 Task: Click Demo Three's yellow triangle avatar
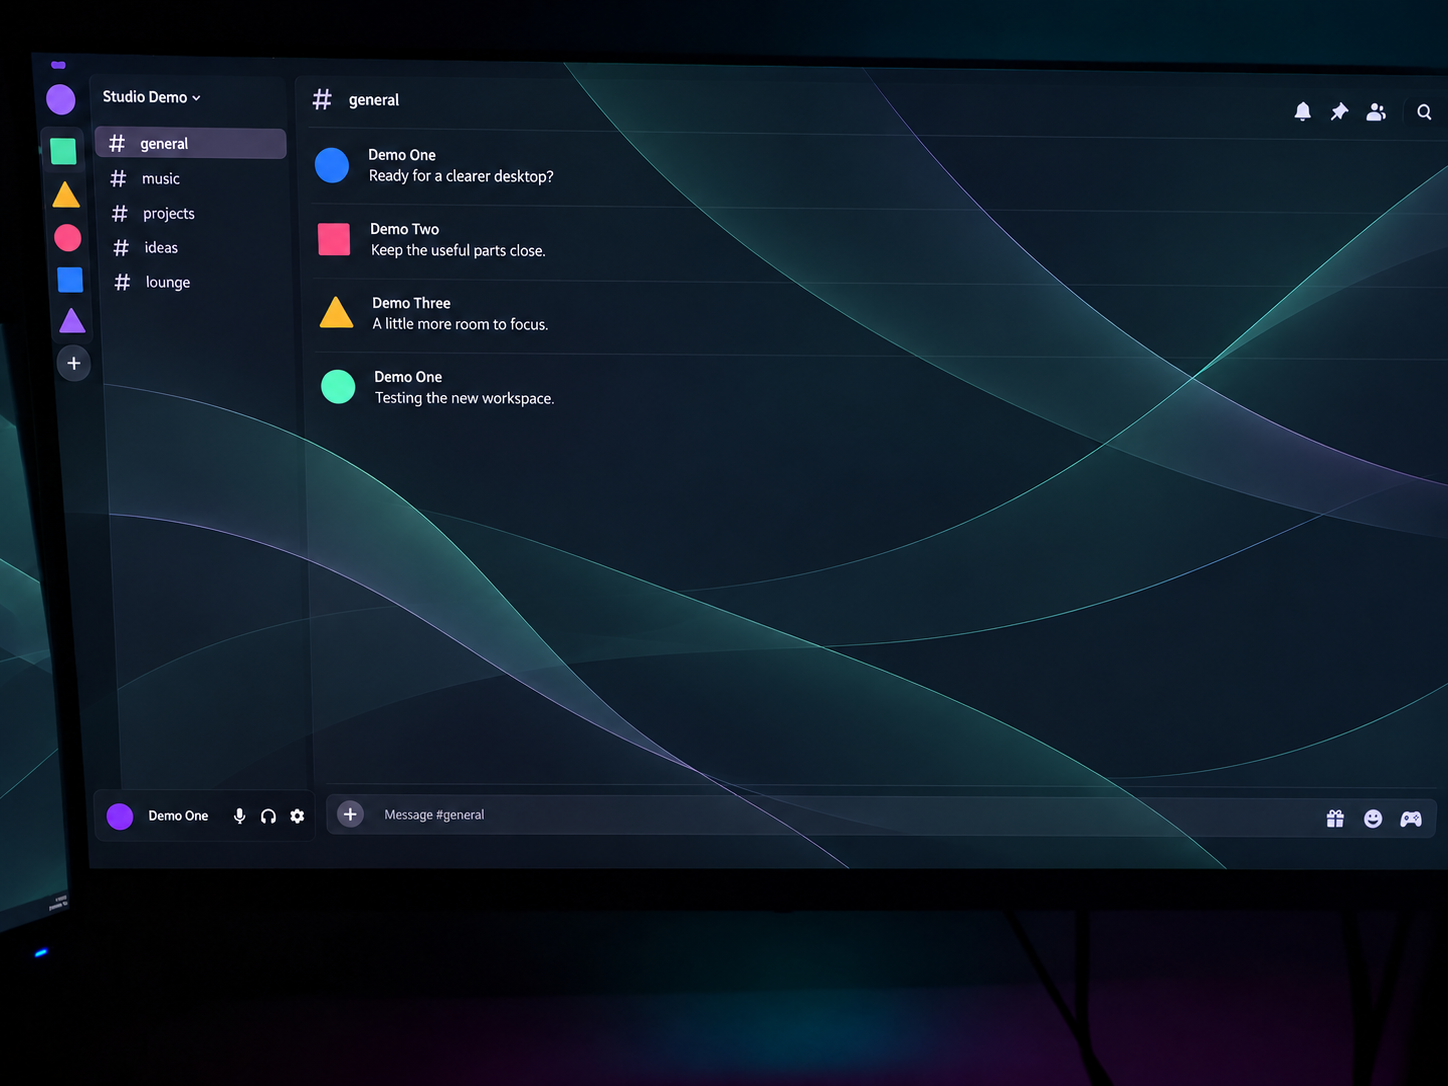coord(336,313)
